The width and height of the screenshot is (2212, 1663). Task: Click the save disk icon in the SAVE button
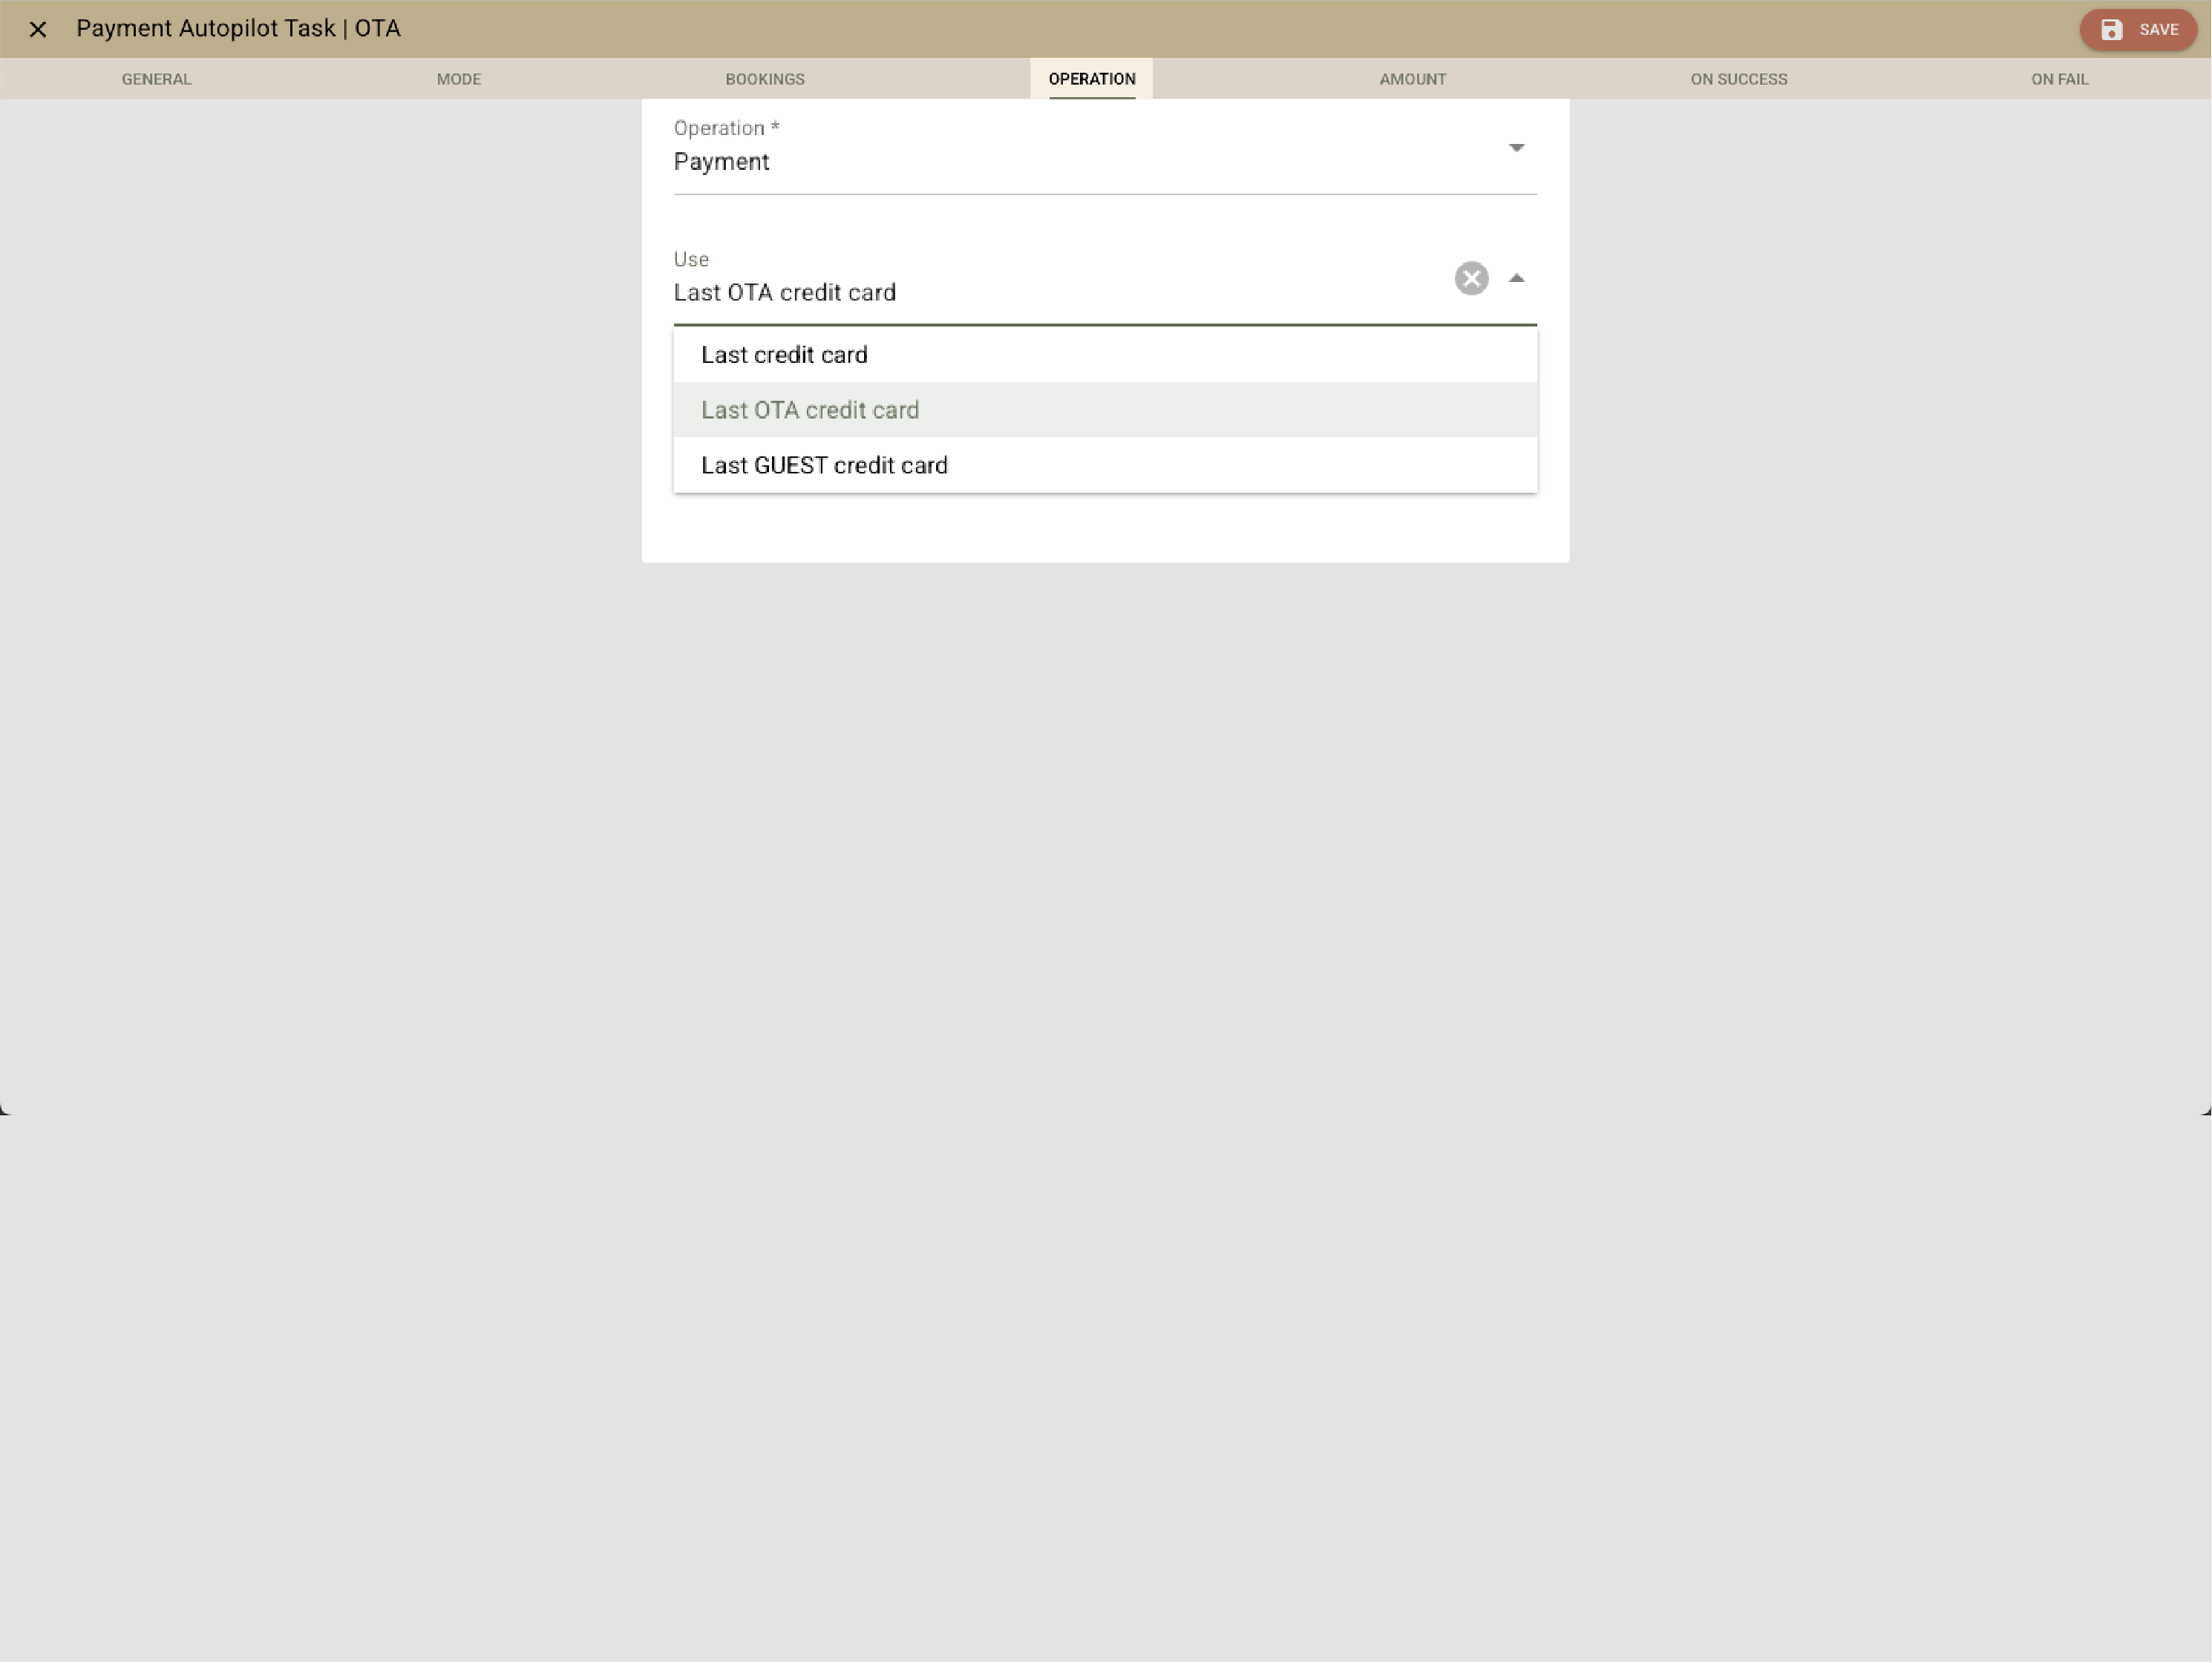click(x=2111, y=29)
